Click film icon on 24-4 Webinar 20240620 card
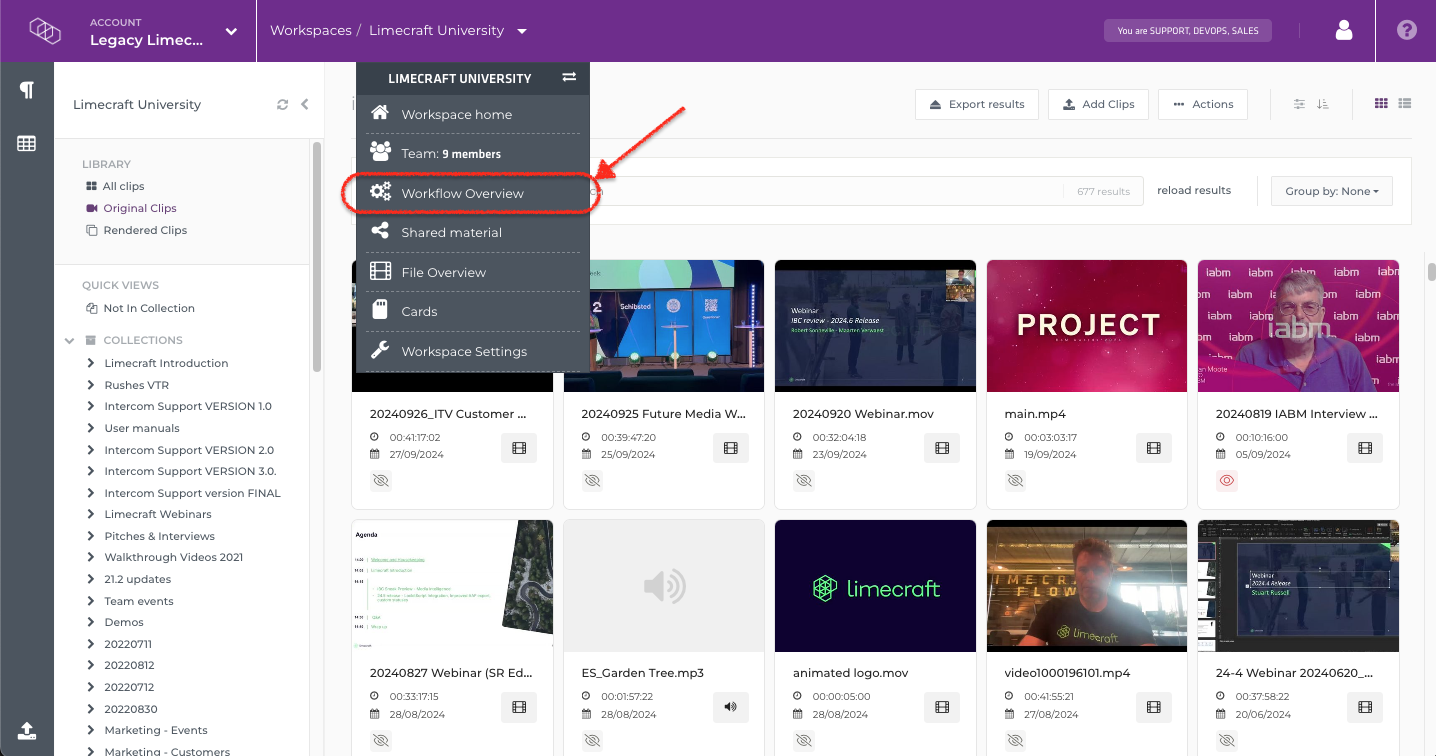The width and height of the screenshot is (1436, 756). click(1365, 707)
